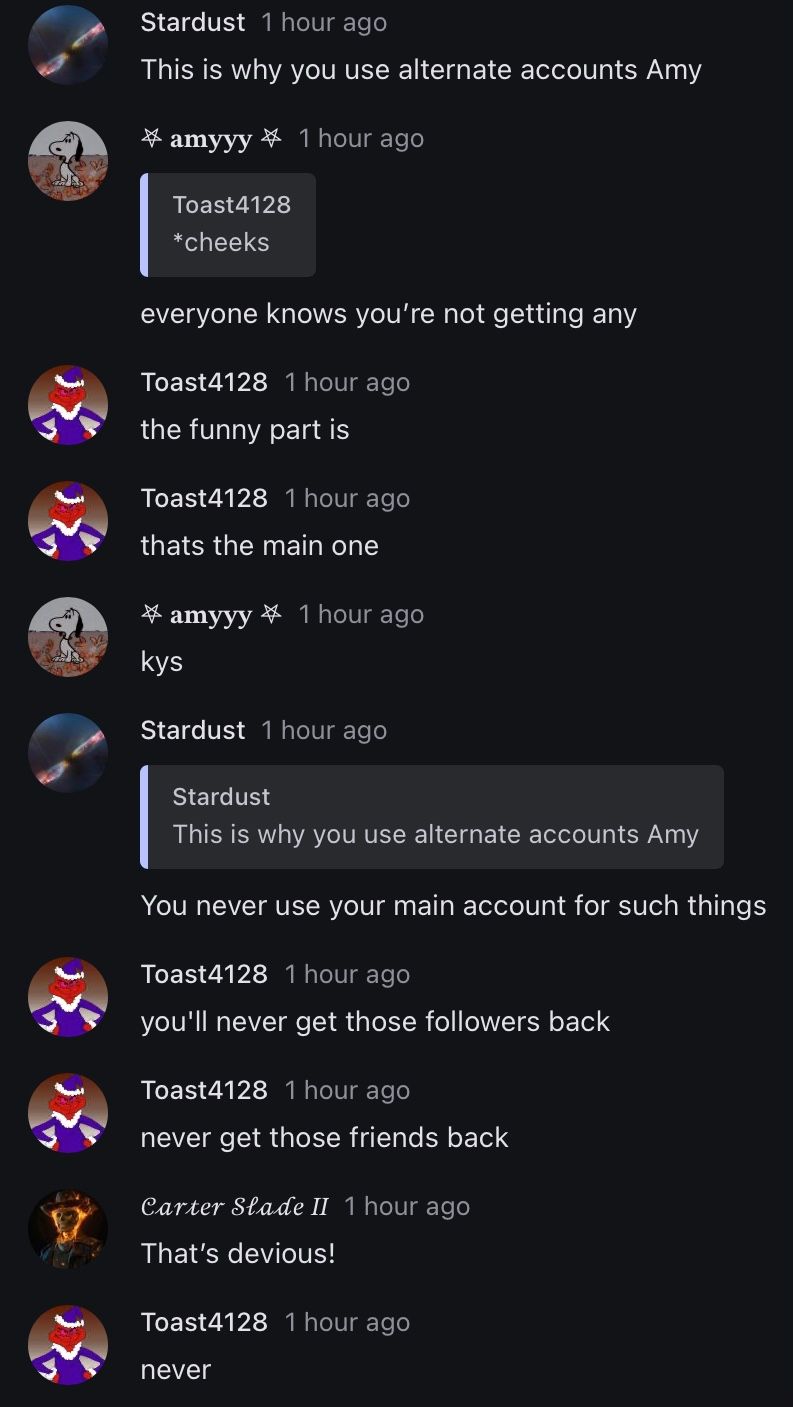Open amyyy's Snoopy avatar beside the cheeks reply
Image resolution: width=793 pixels, height=1407 pixels.
click(68, 161)
